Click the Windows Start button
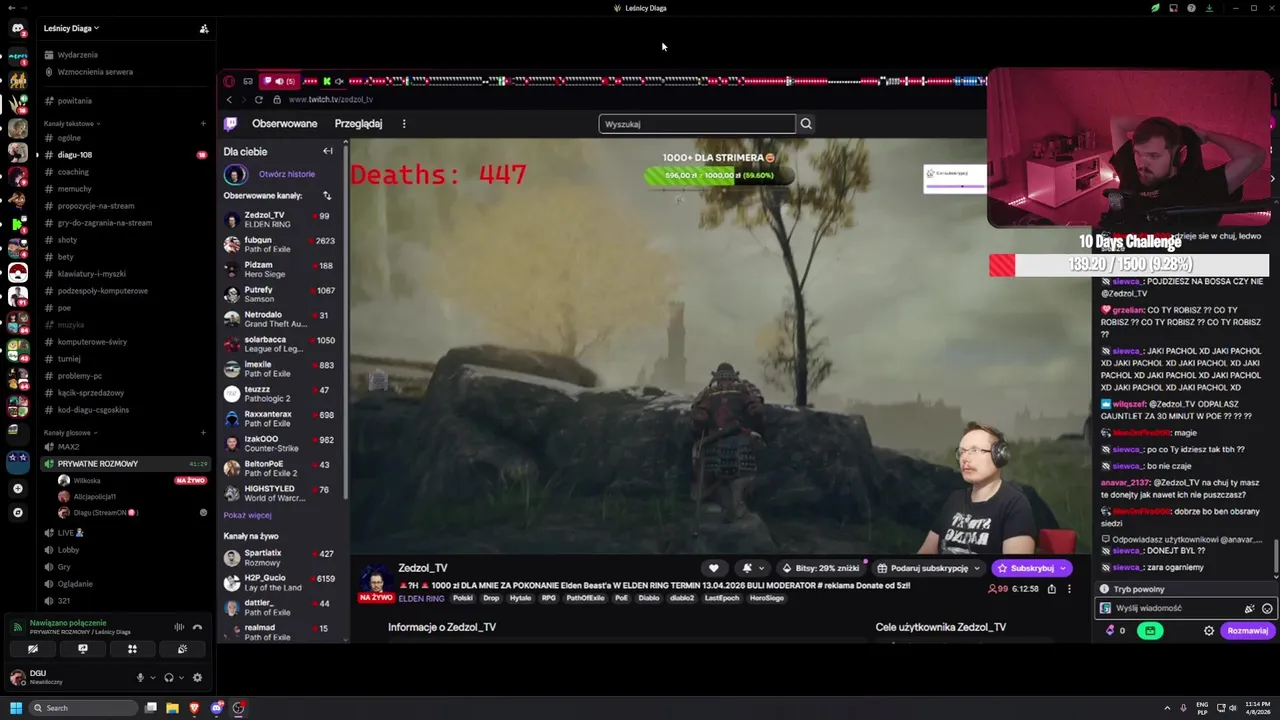The width and height of the screenshot is (1280, 720). (x=16, y=708)
